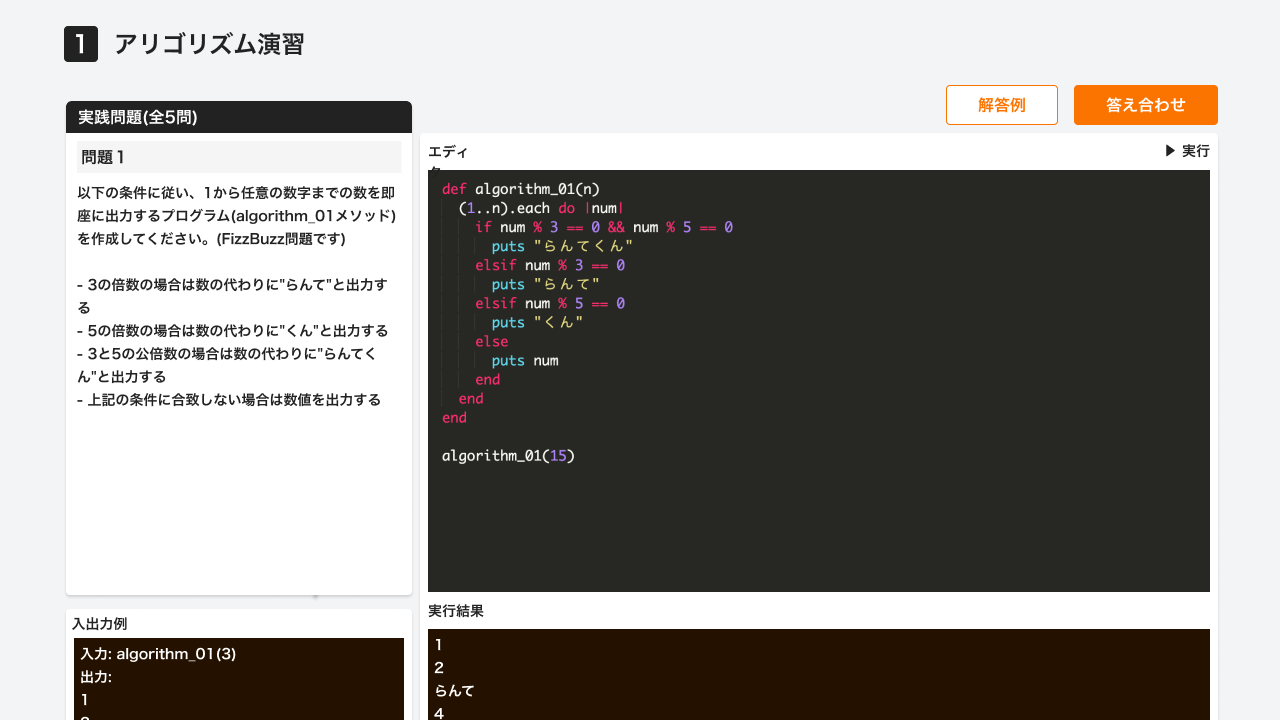Viewport: 1280px width, 720px height.
Task: Run the code with the ▶ 実行 button
Action: [x=1187, y=151]
